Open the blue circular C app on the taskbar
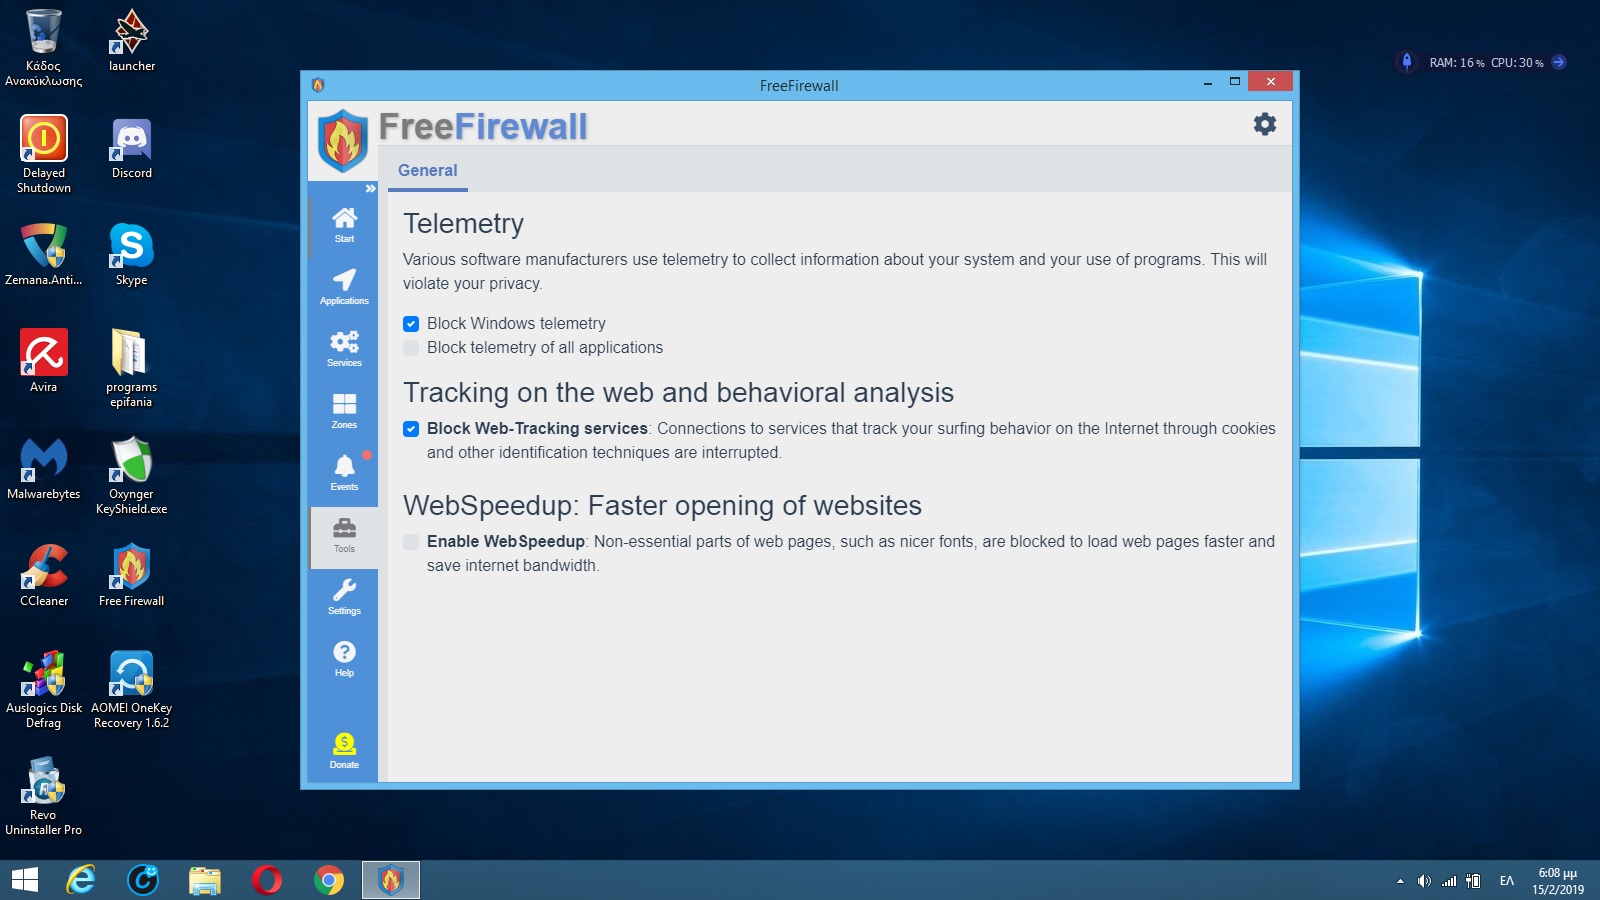This screenshot has height=900, width=1600. (x=143, y=880)
